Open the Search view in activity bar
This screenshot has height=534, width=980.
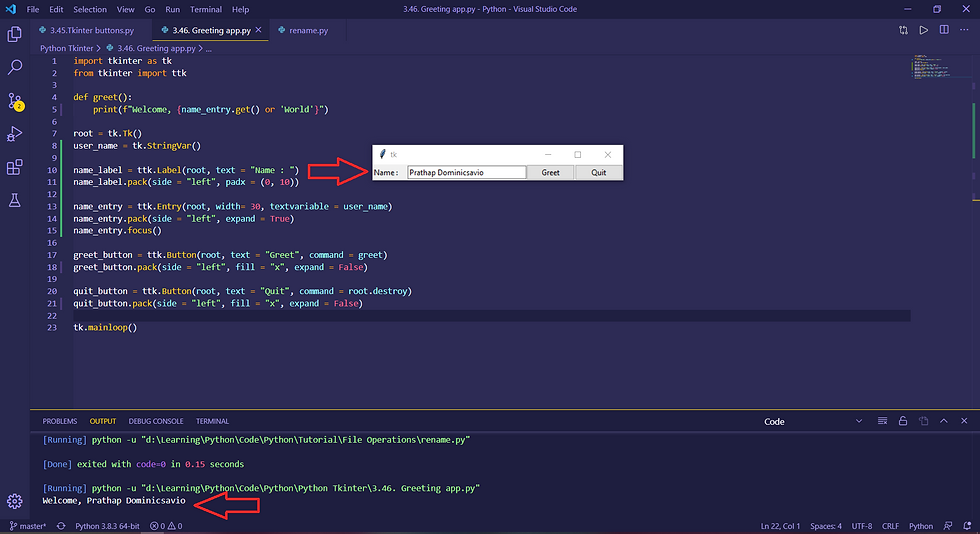coord(14,67)
